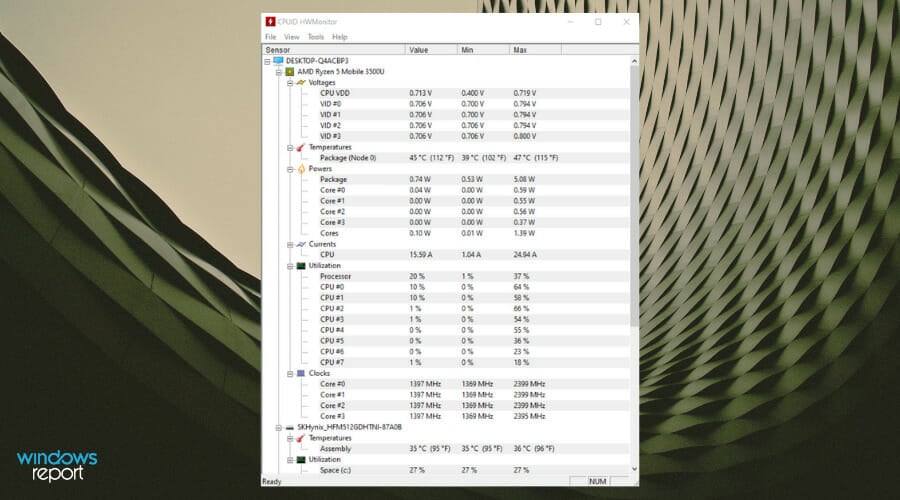Screen dimensions: 900x500
Task: Click the 20 % processor utilization value
Action: [x=417, y=276]
